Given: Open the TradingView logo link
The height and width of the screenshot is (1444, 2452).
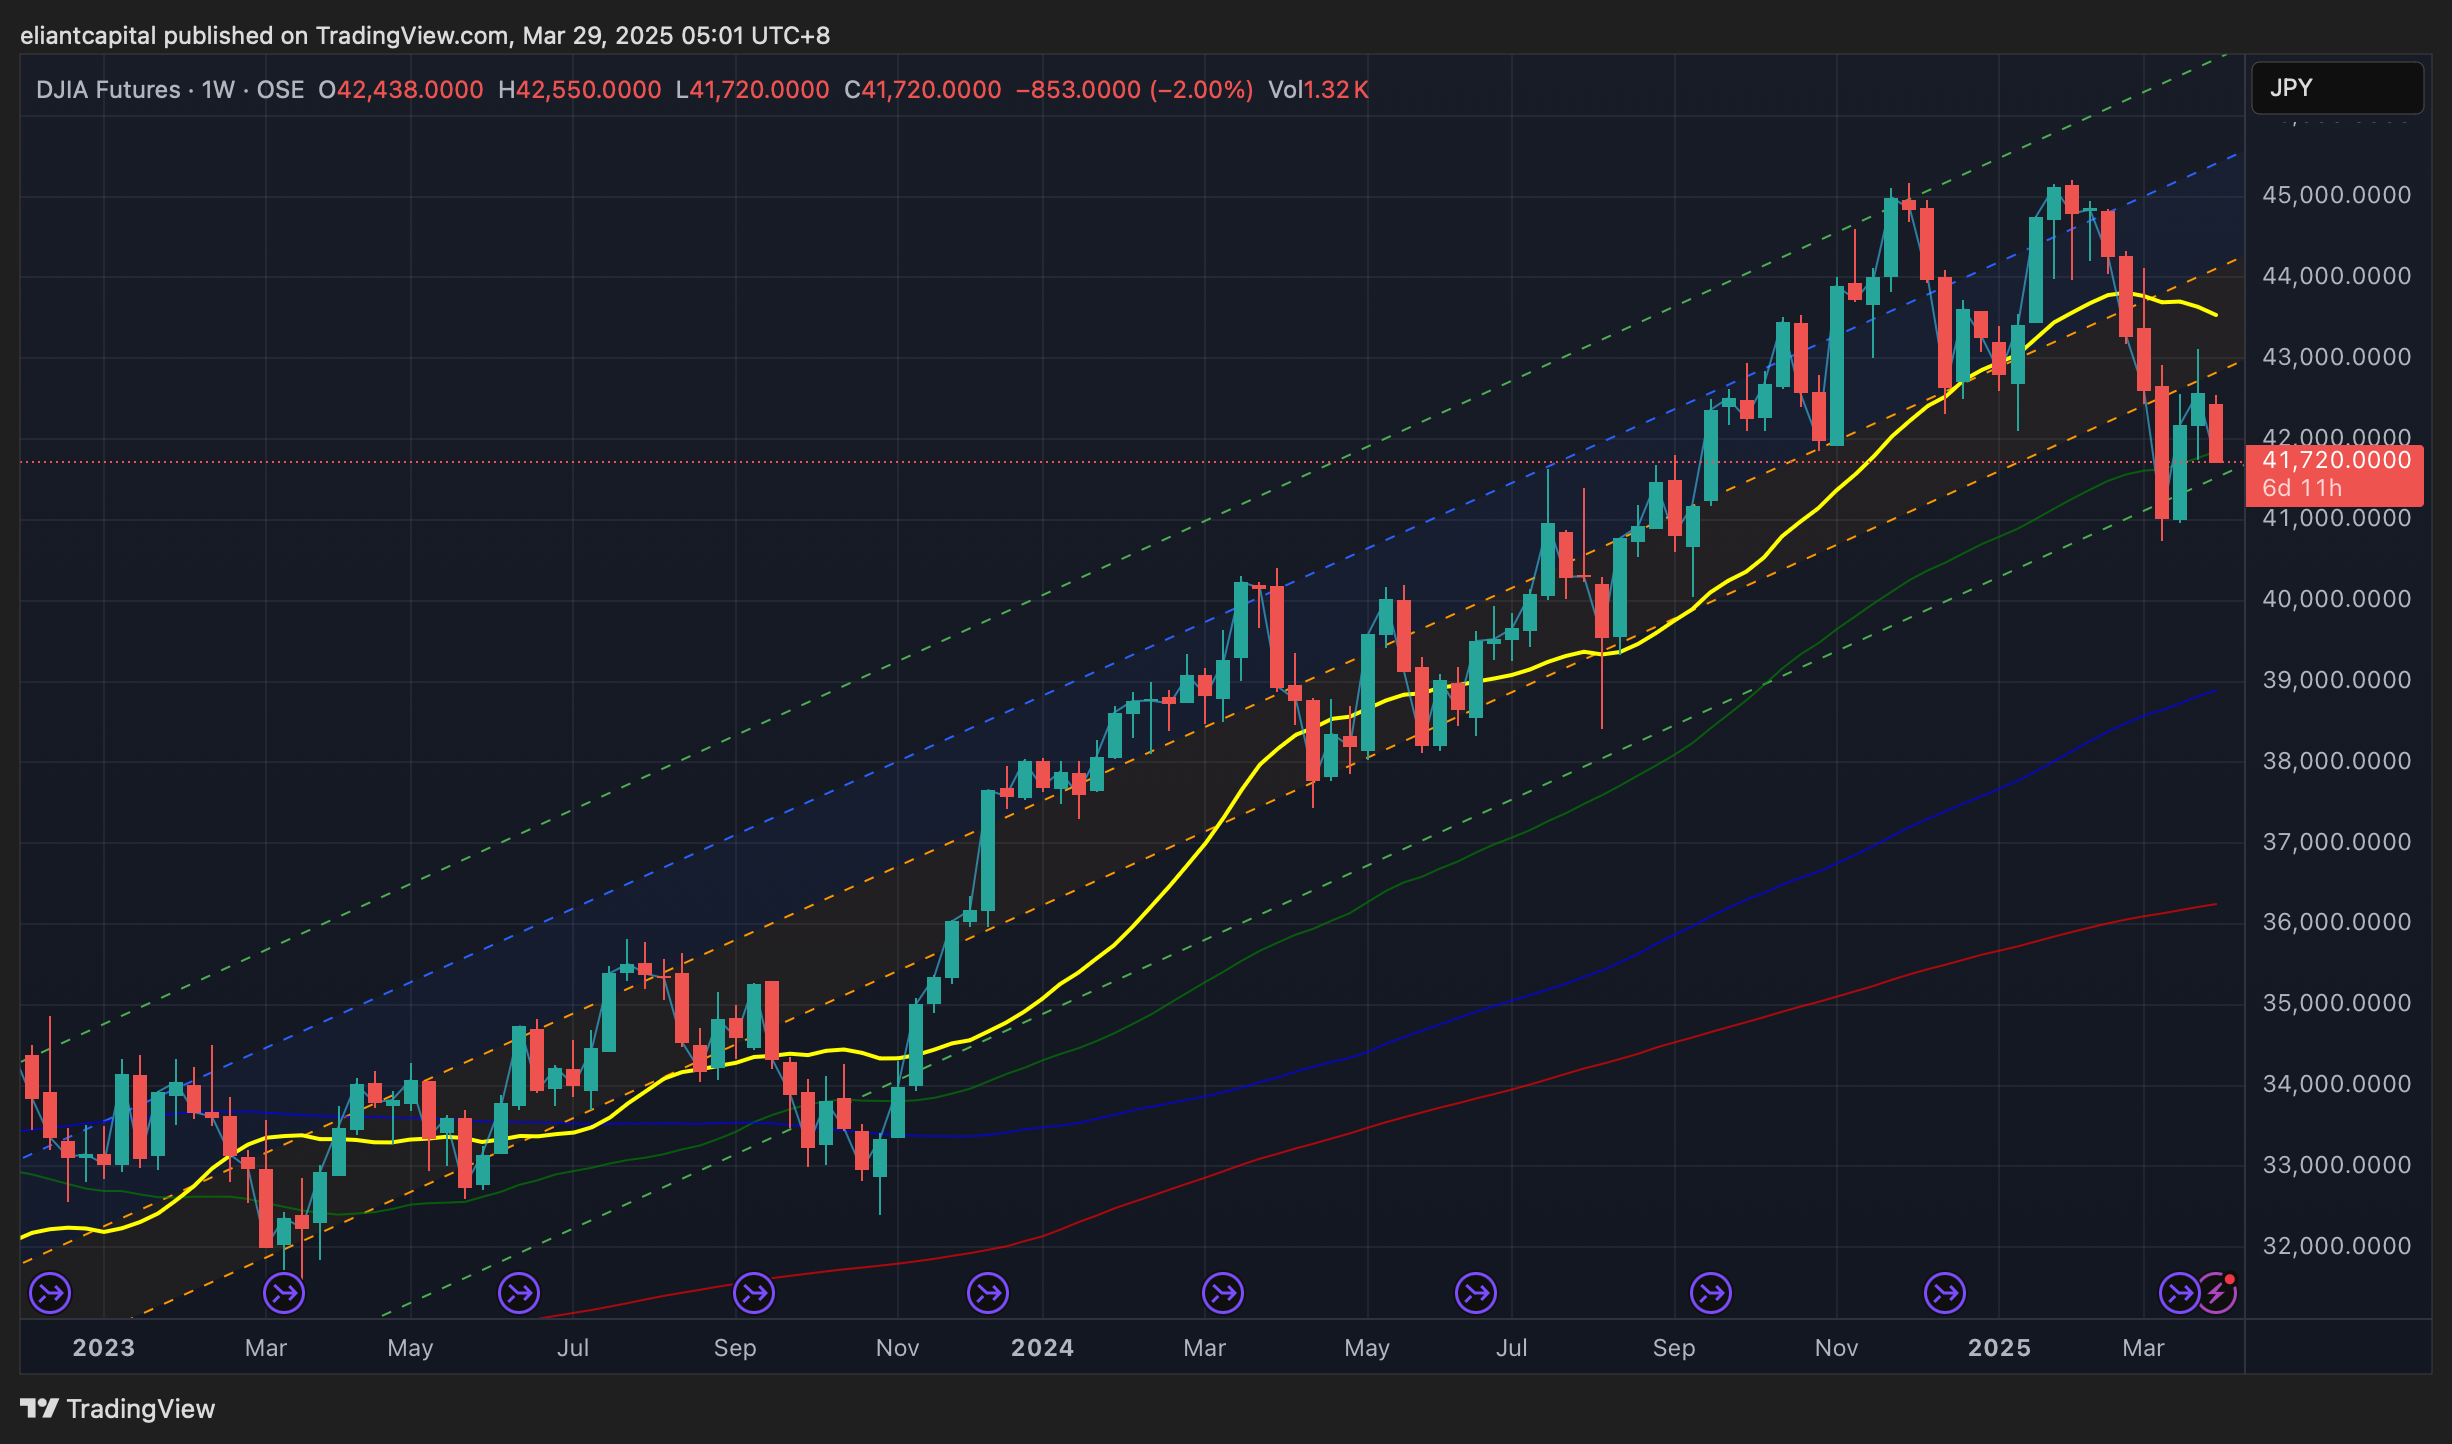Looking at the screenshot, I should [x=118, y=1408].
